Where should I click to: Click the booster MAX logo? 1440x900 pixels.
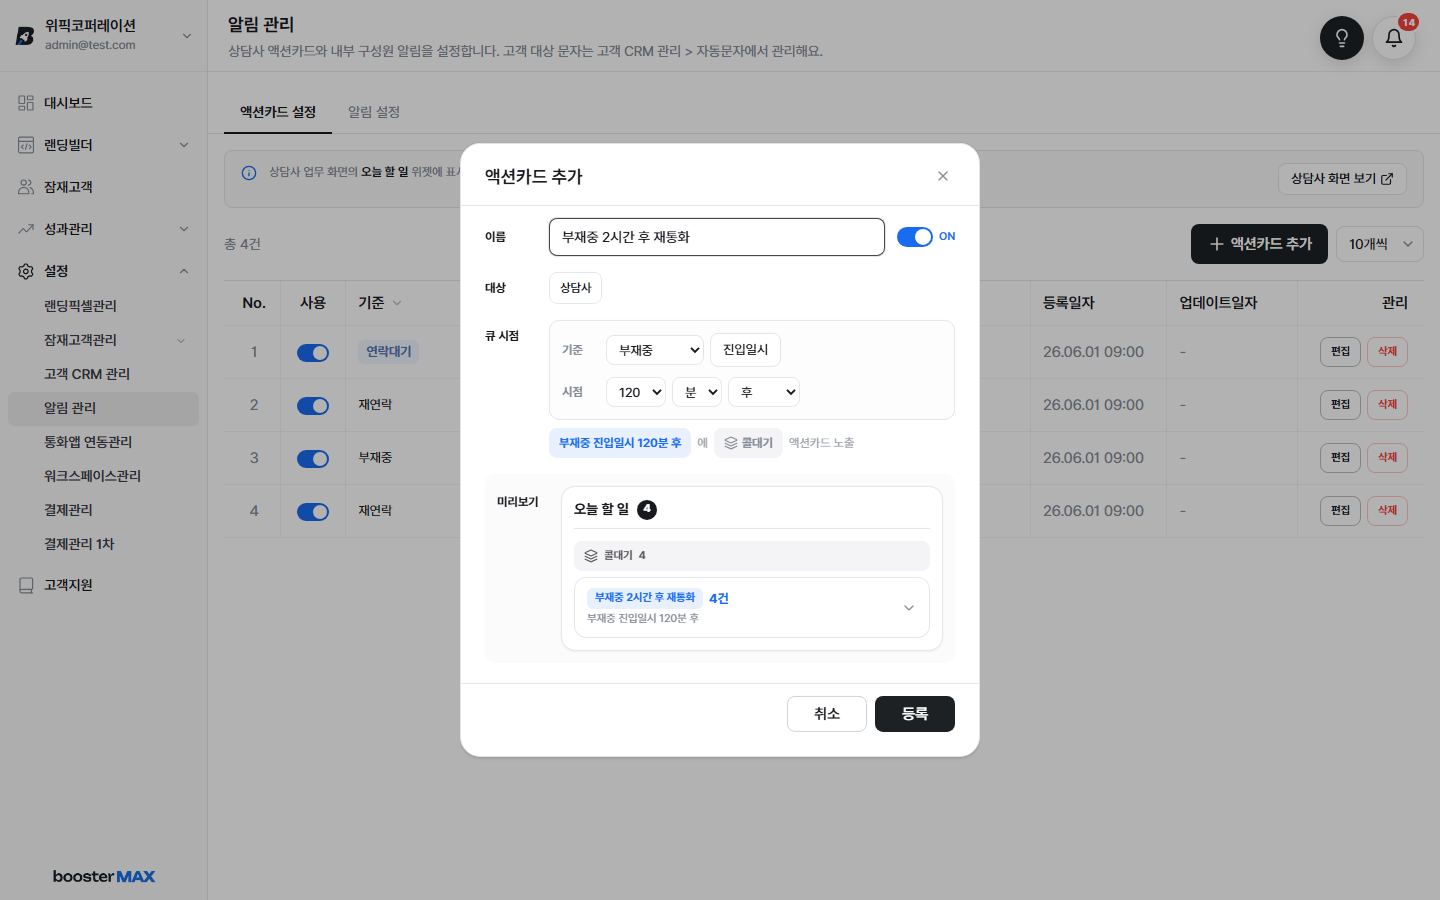(104, 876)
